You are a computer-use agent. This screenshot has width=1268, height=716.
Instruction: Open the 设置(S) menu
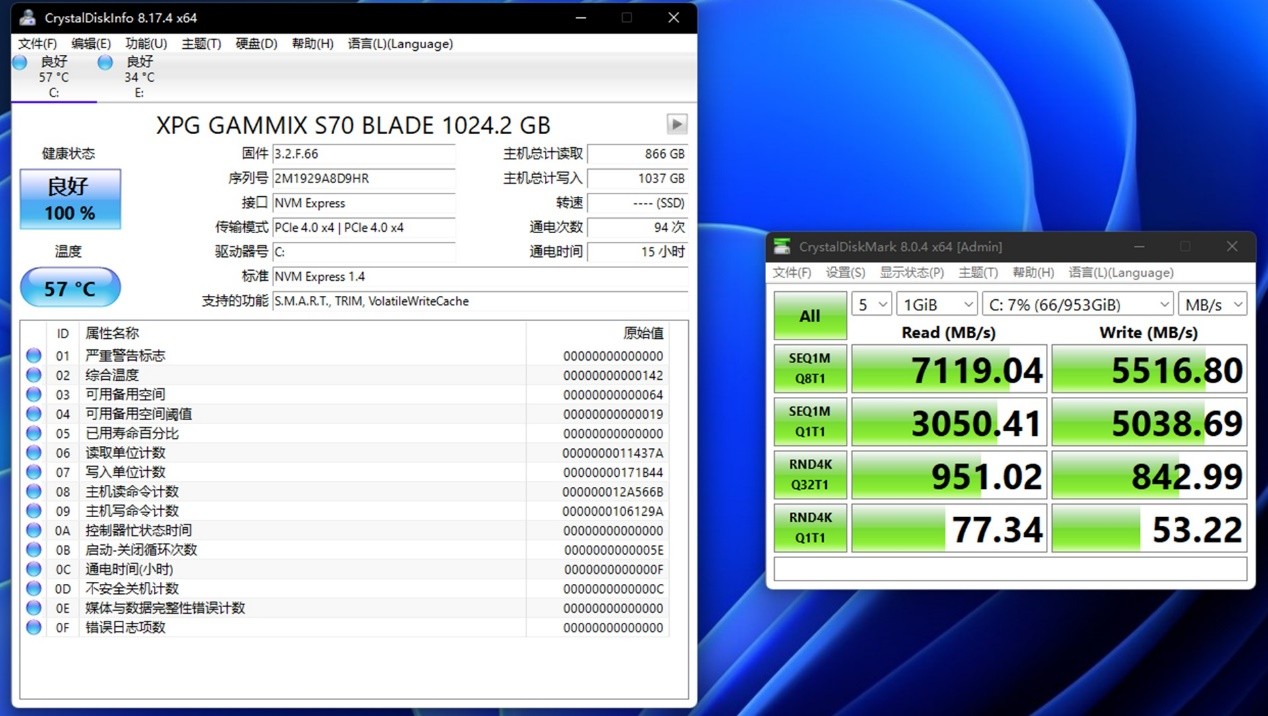(845, 272)
